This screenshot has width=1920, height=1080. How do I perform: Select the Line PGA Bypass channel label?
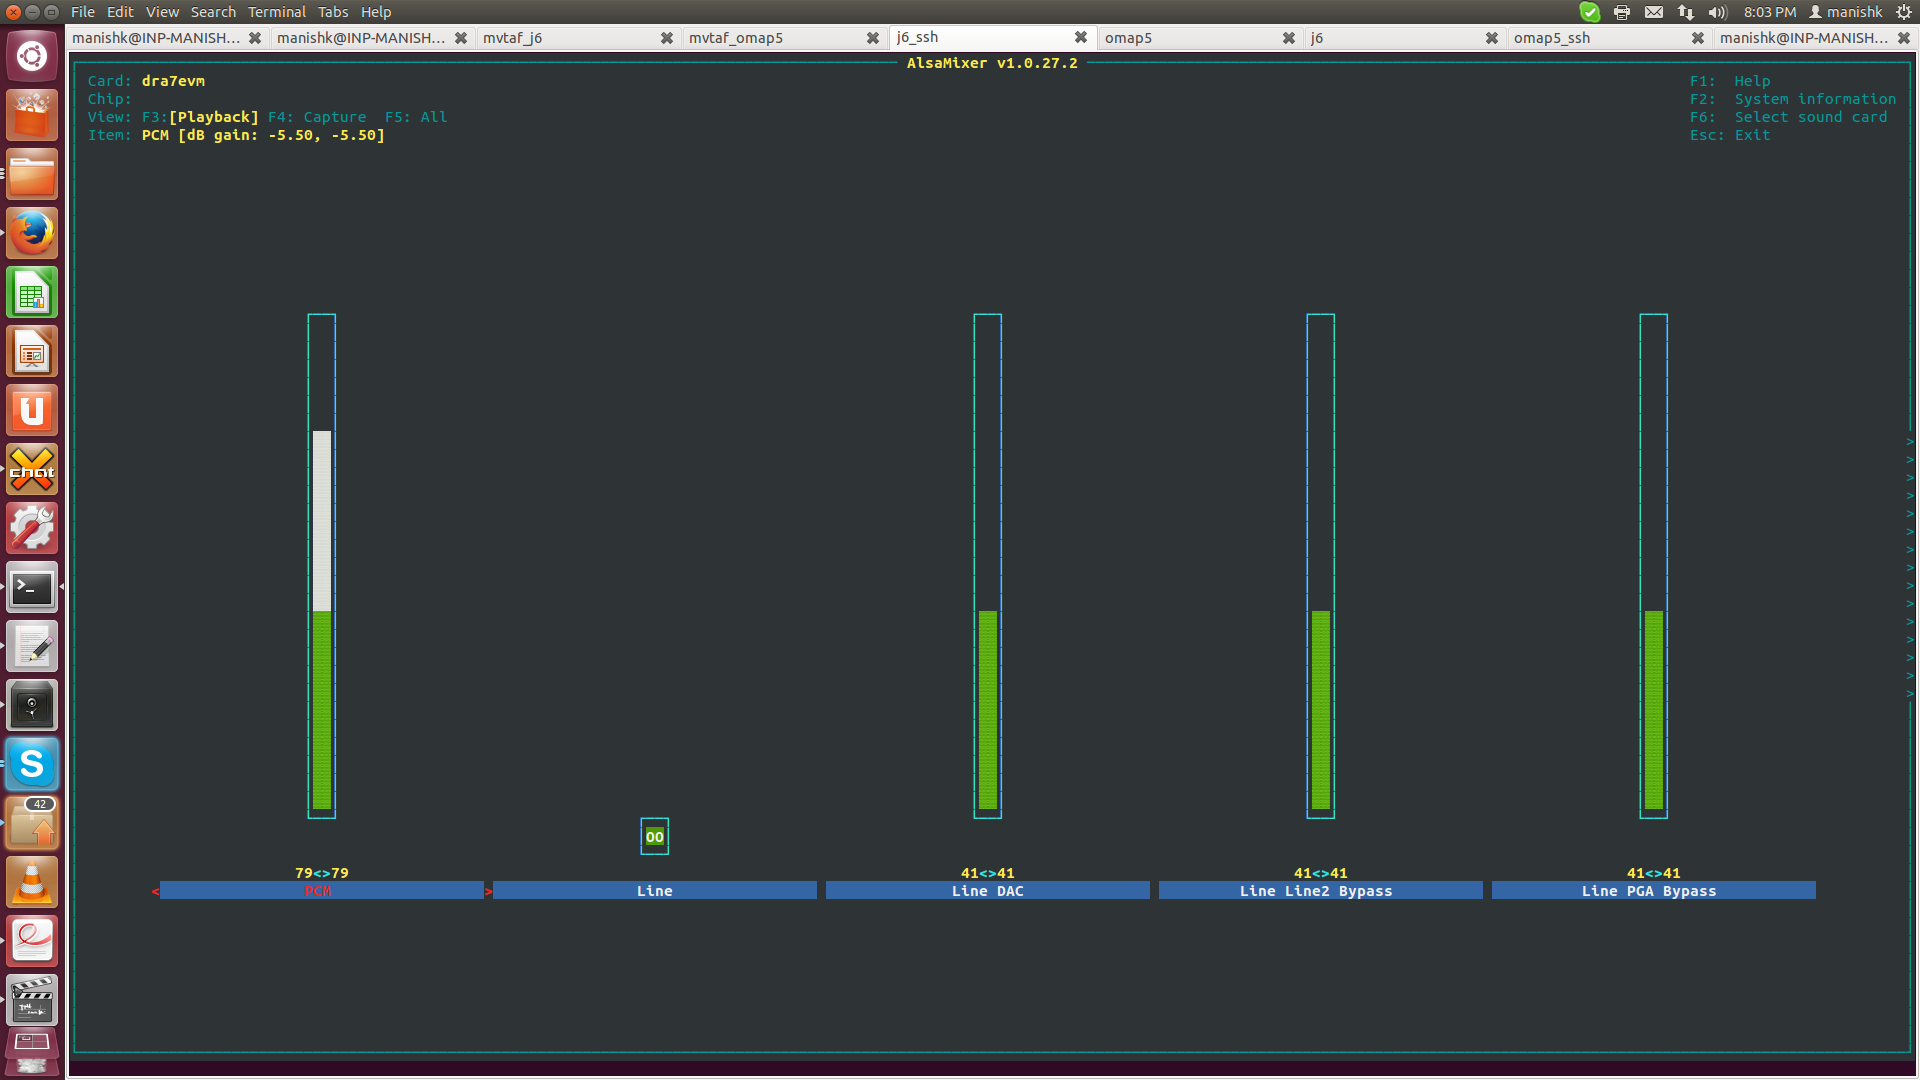[x=1653, y=891]
